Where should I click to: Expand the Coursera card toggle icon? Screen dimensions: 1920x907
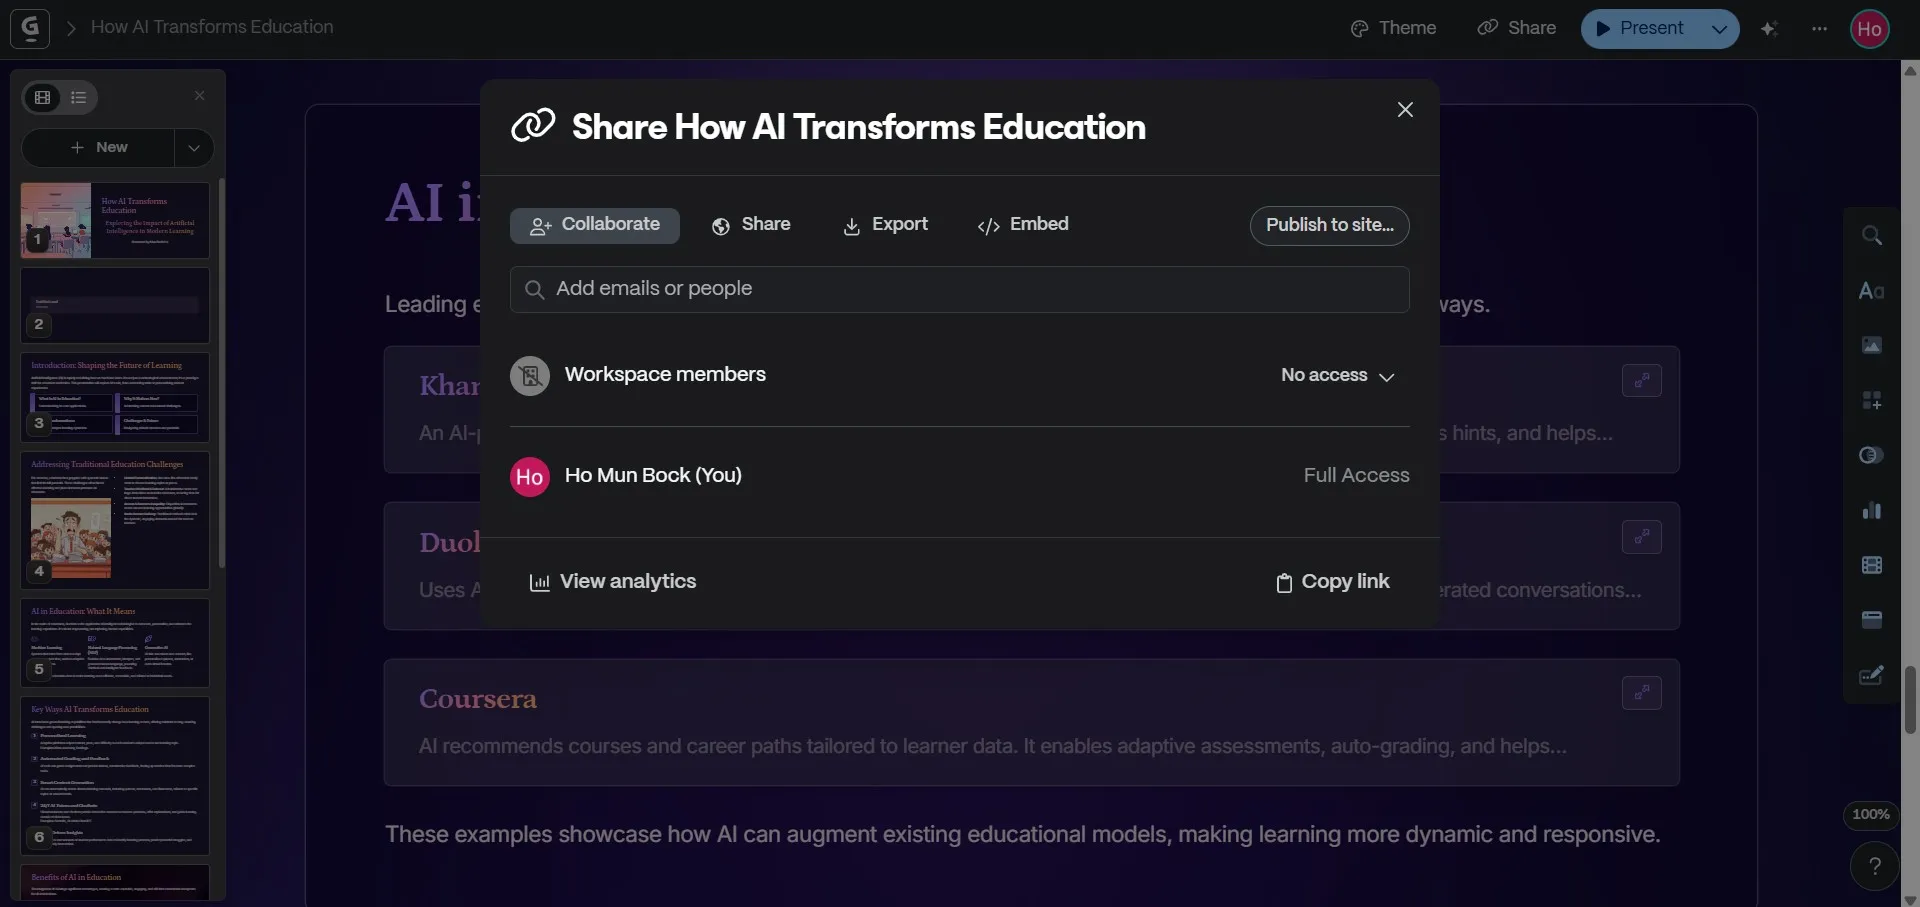pos(1642,692)
